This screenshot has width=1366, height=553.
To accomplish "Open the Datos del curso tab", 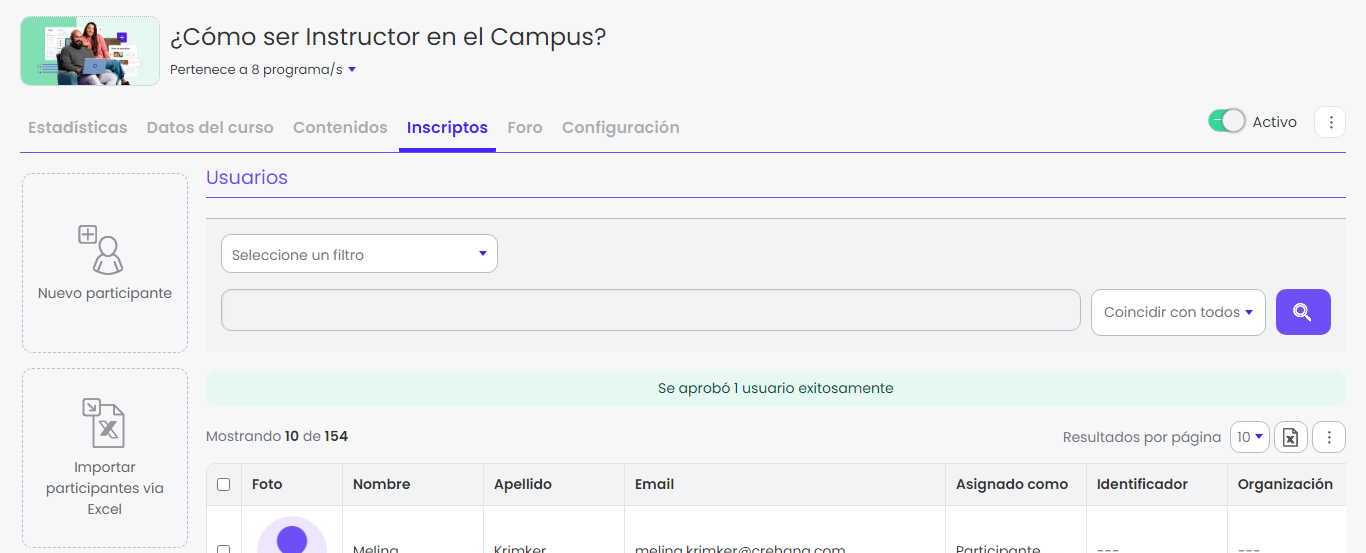I will point(210,127).
